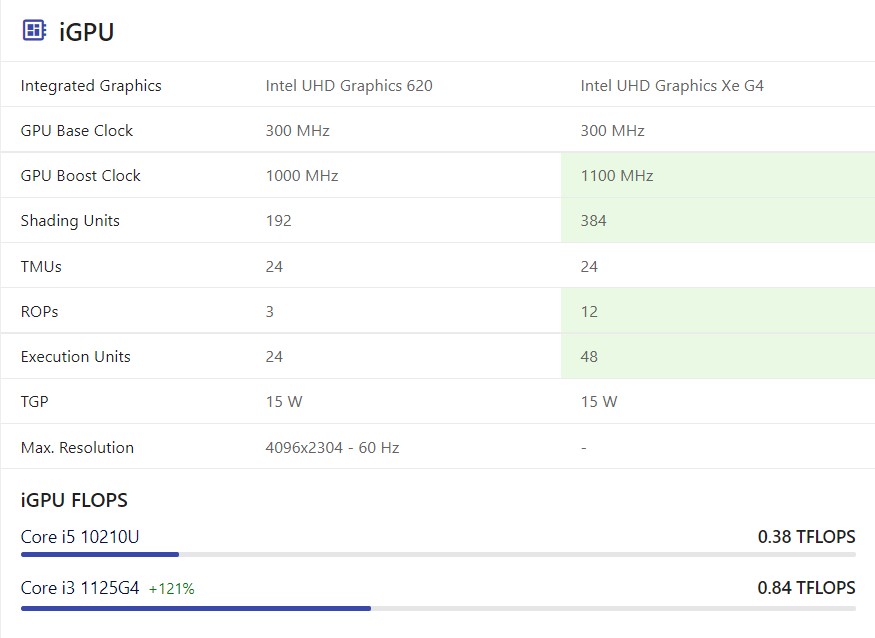Select the iGPU FLOPS heading

(74, 500)
